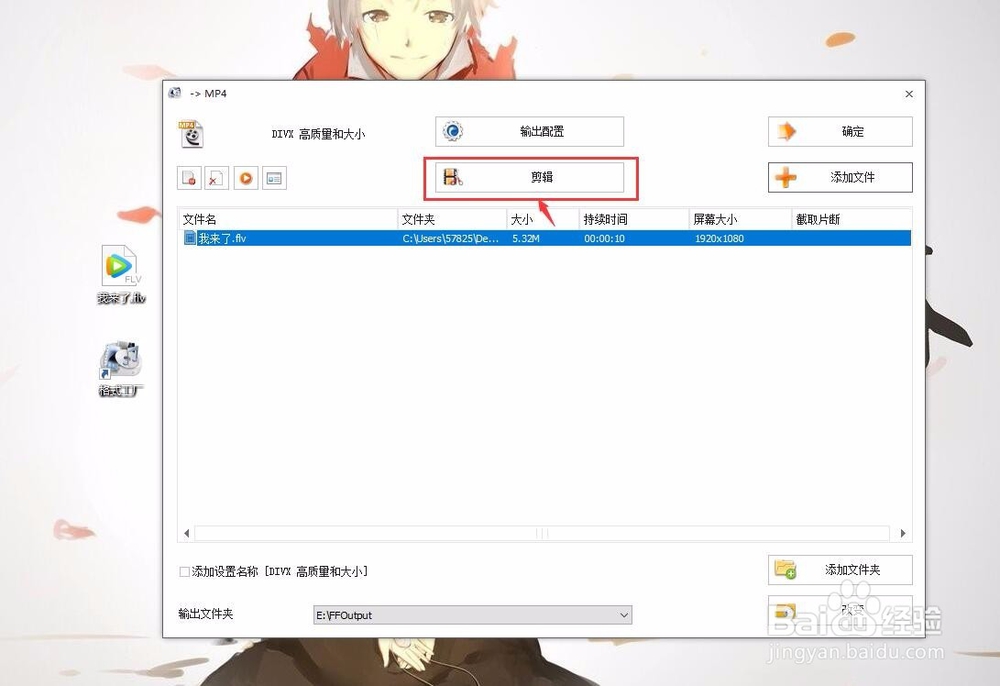Click the MP4 format file icon
Screen dimensions: 1000x686
191,134
